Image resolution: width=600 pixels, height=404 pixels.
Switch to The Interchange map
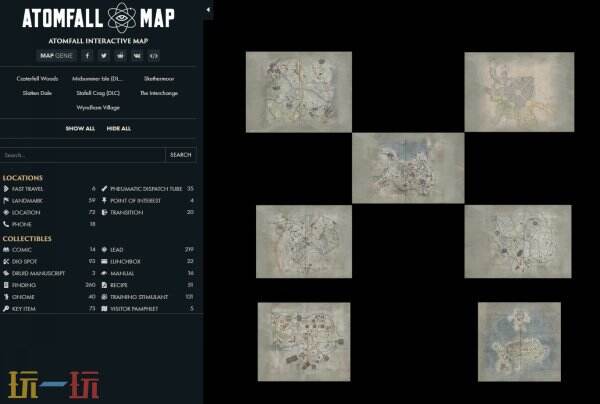click(x=159, y=93)
